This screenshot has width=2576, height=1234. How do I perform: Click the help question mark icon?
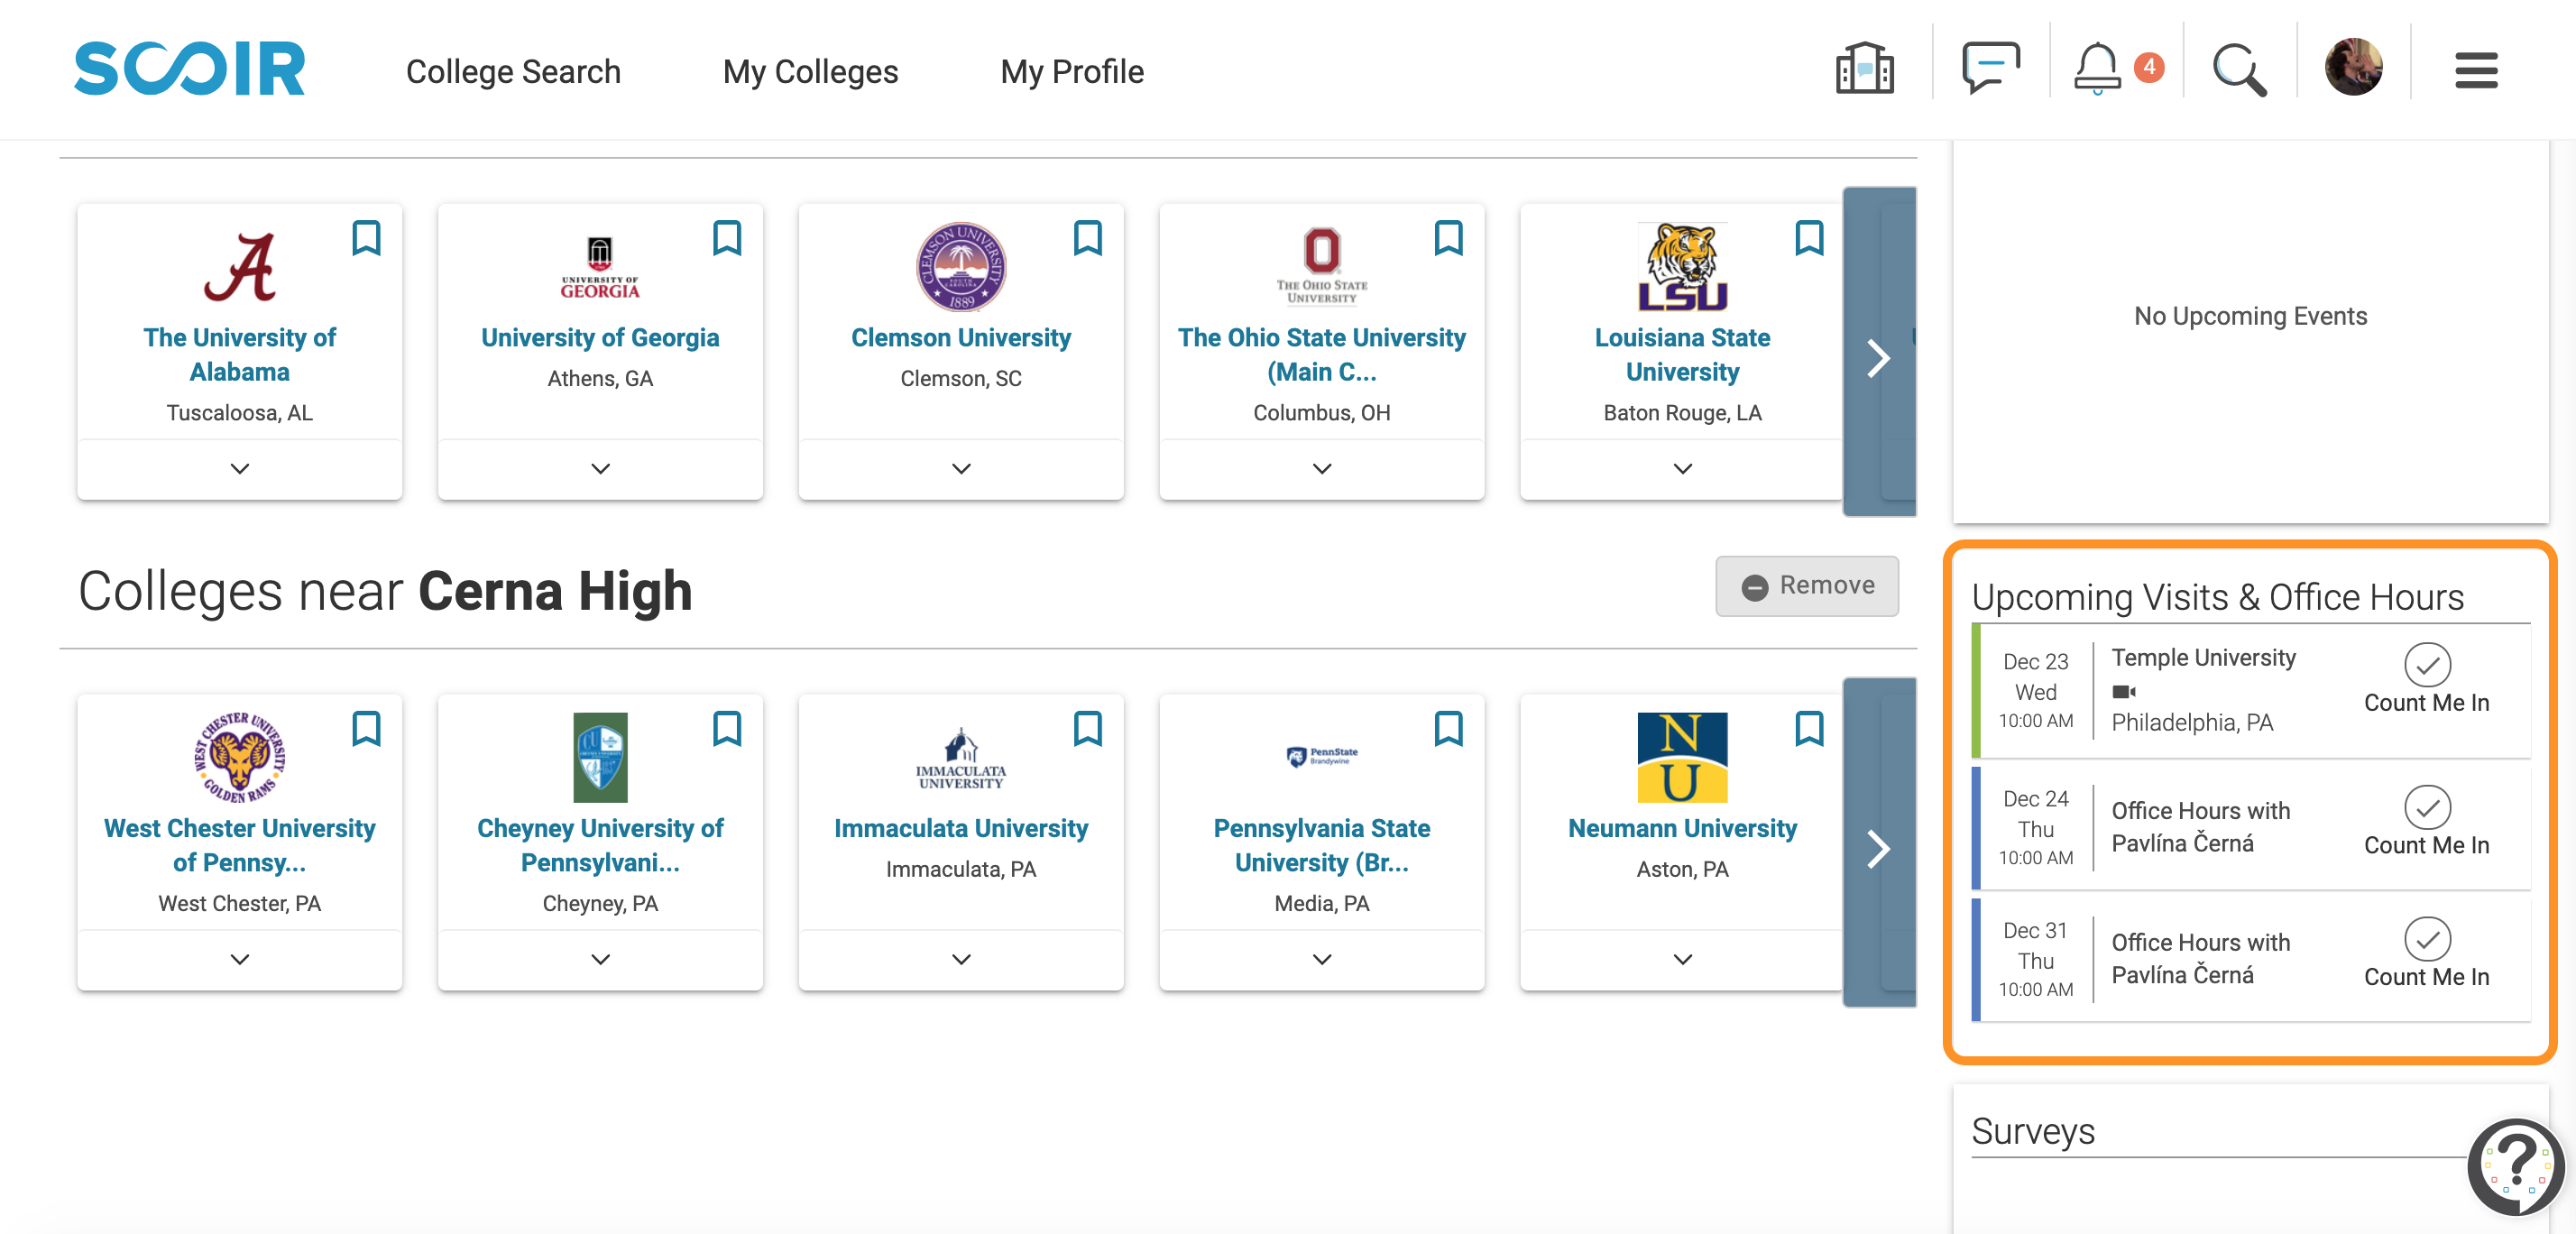[2515, 1166]
